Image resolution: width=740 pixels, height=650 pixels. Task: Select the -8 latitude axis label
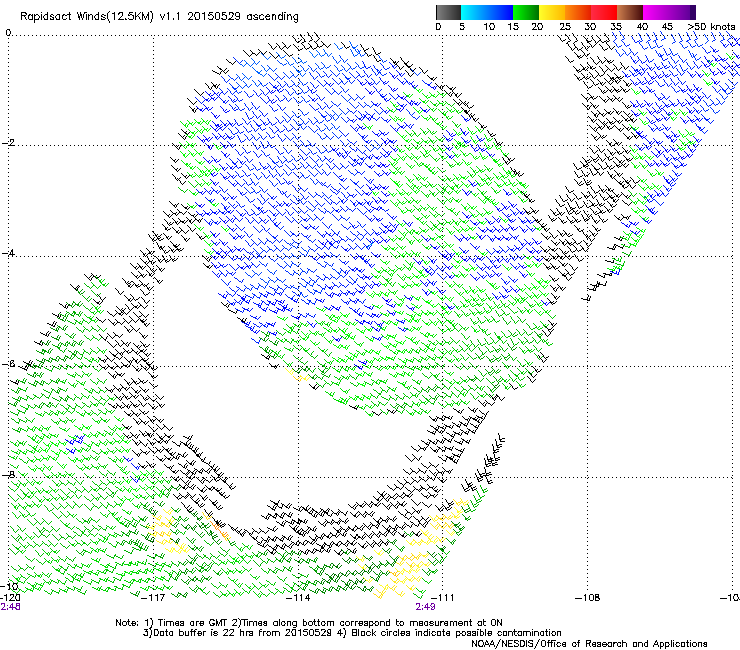[8, 474]
